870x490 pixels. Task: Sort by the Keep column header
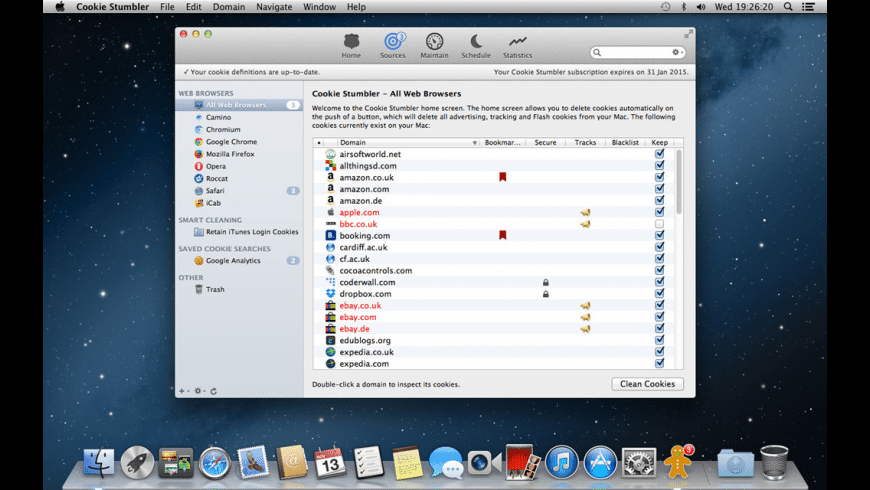tap(659, 143)
